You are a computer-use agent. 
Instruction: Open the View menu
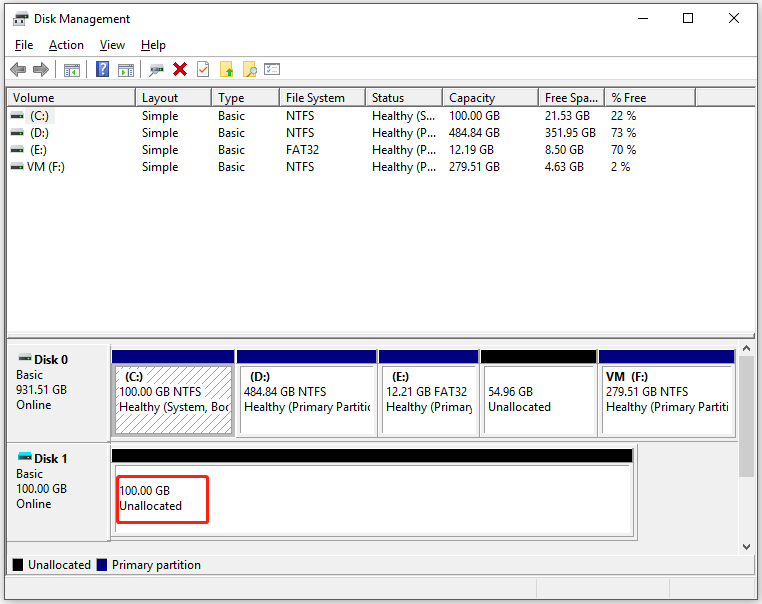112,45
